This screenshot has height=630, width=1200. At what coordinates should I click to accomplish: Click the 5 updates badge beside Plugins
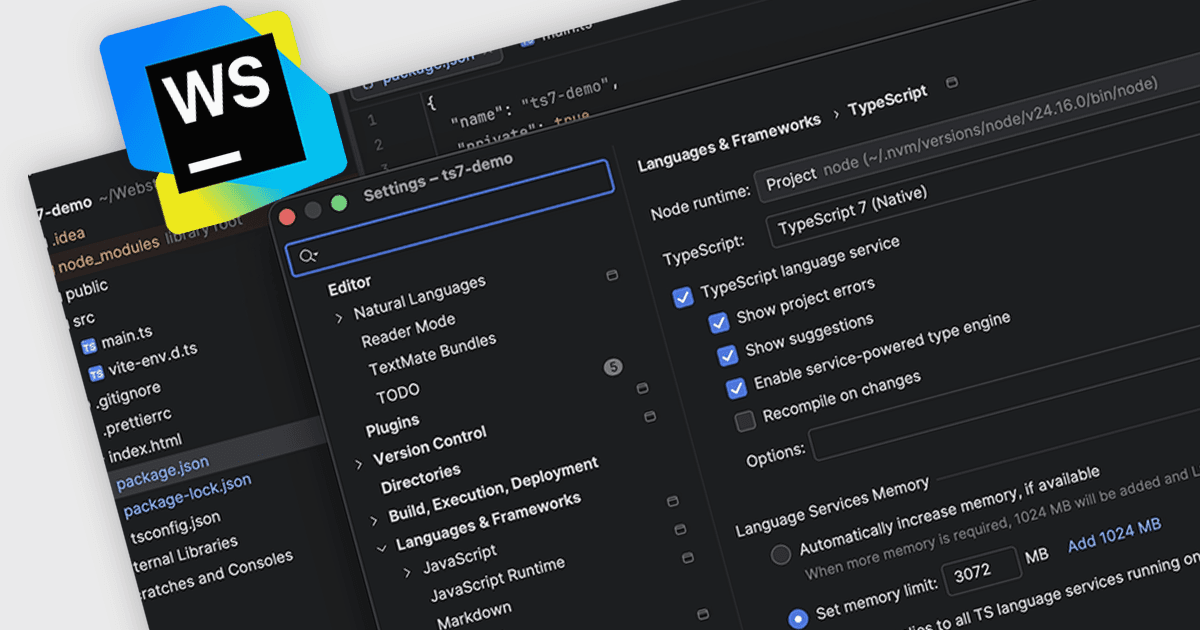tap(613, 367)
